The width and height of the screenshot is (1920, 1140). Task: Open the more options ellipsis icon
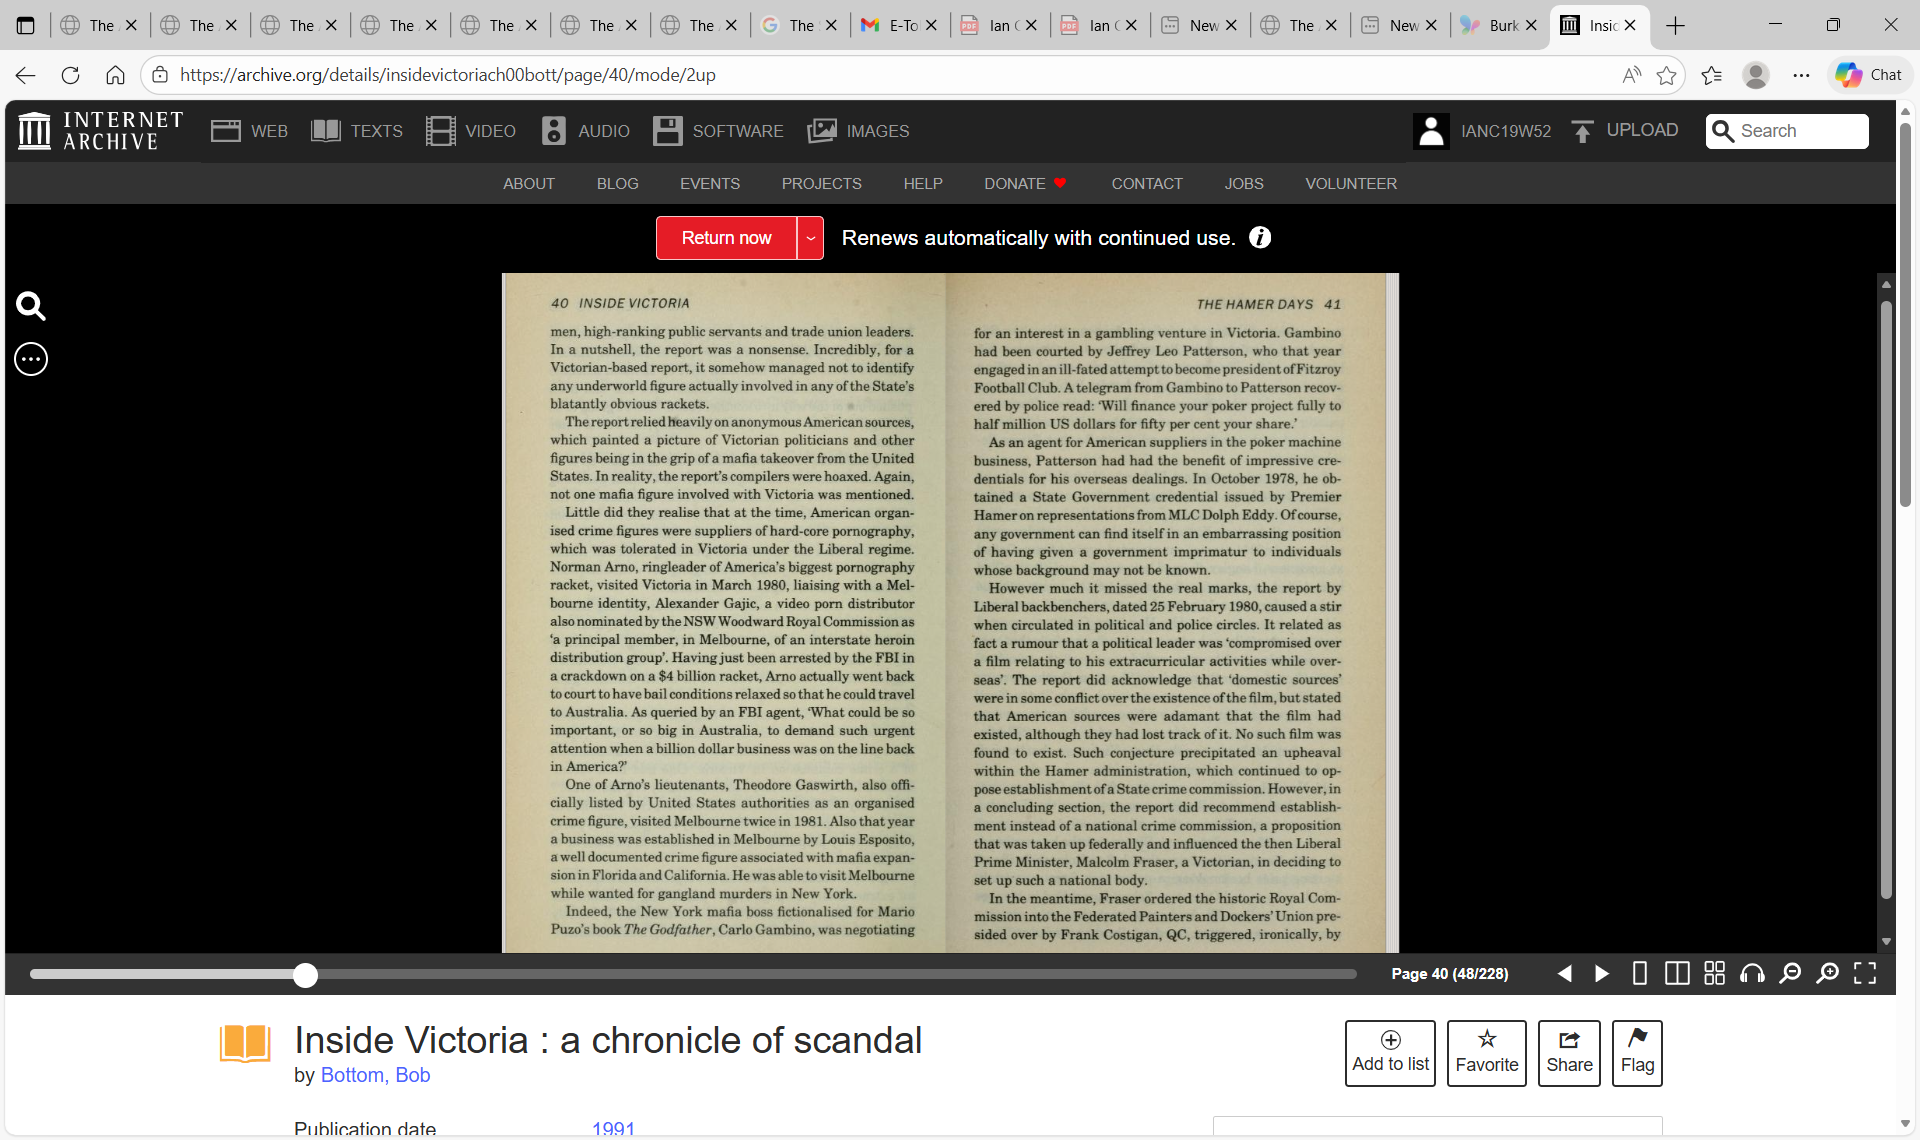click(31, 359)
